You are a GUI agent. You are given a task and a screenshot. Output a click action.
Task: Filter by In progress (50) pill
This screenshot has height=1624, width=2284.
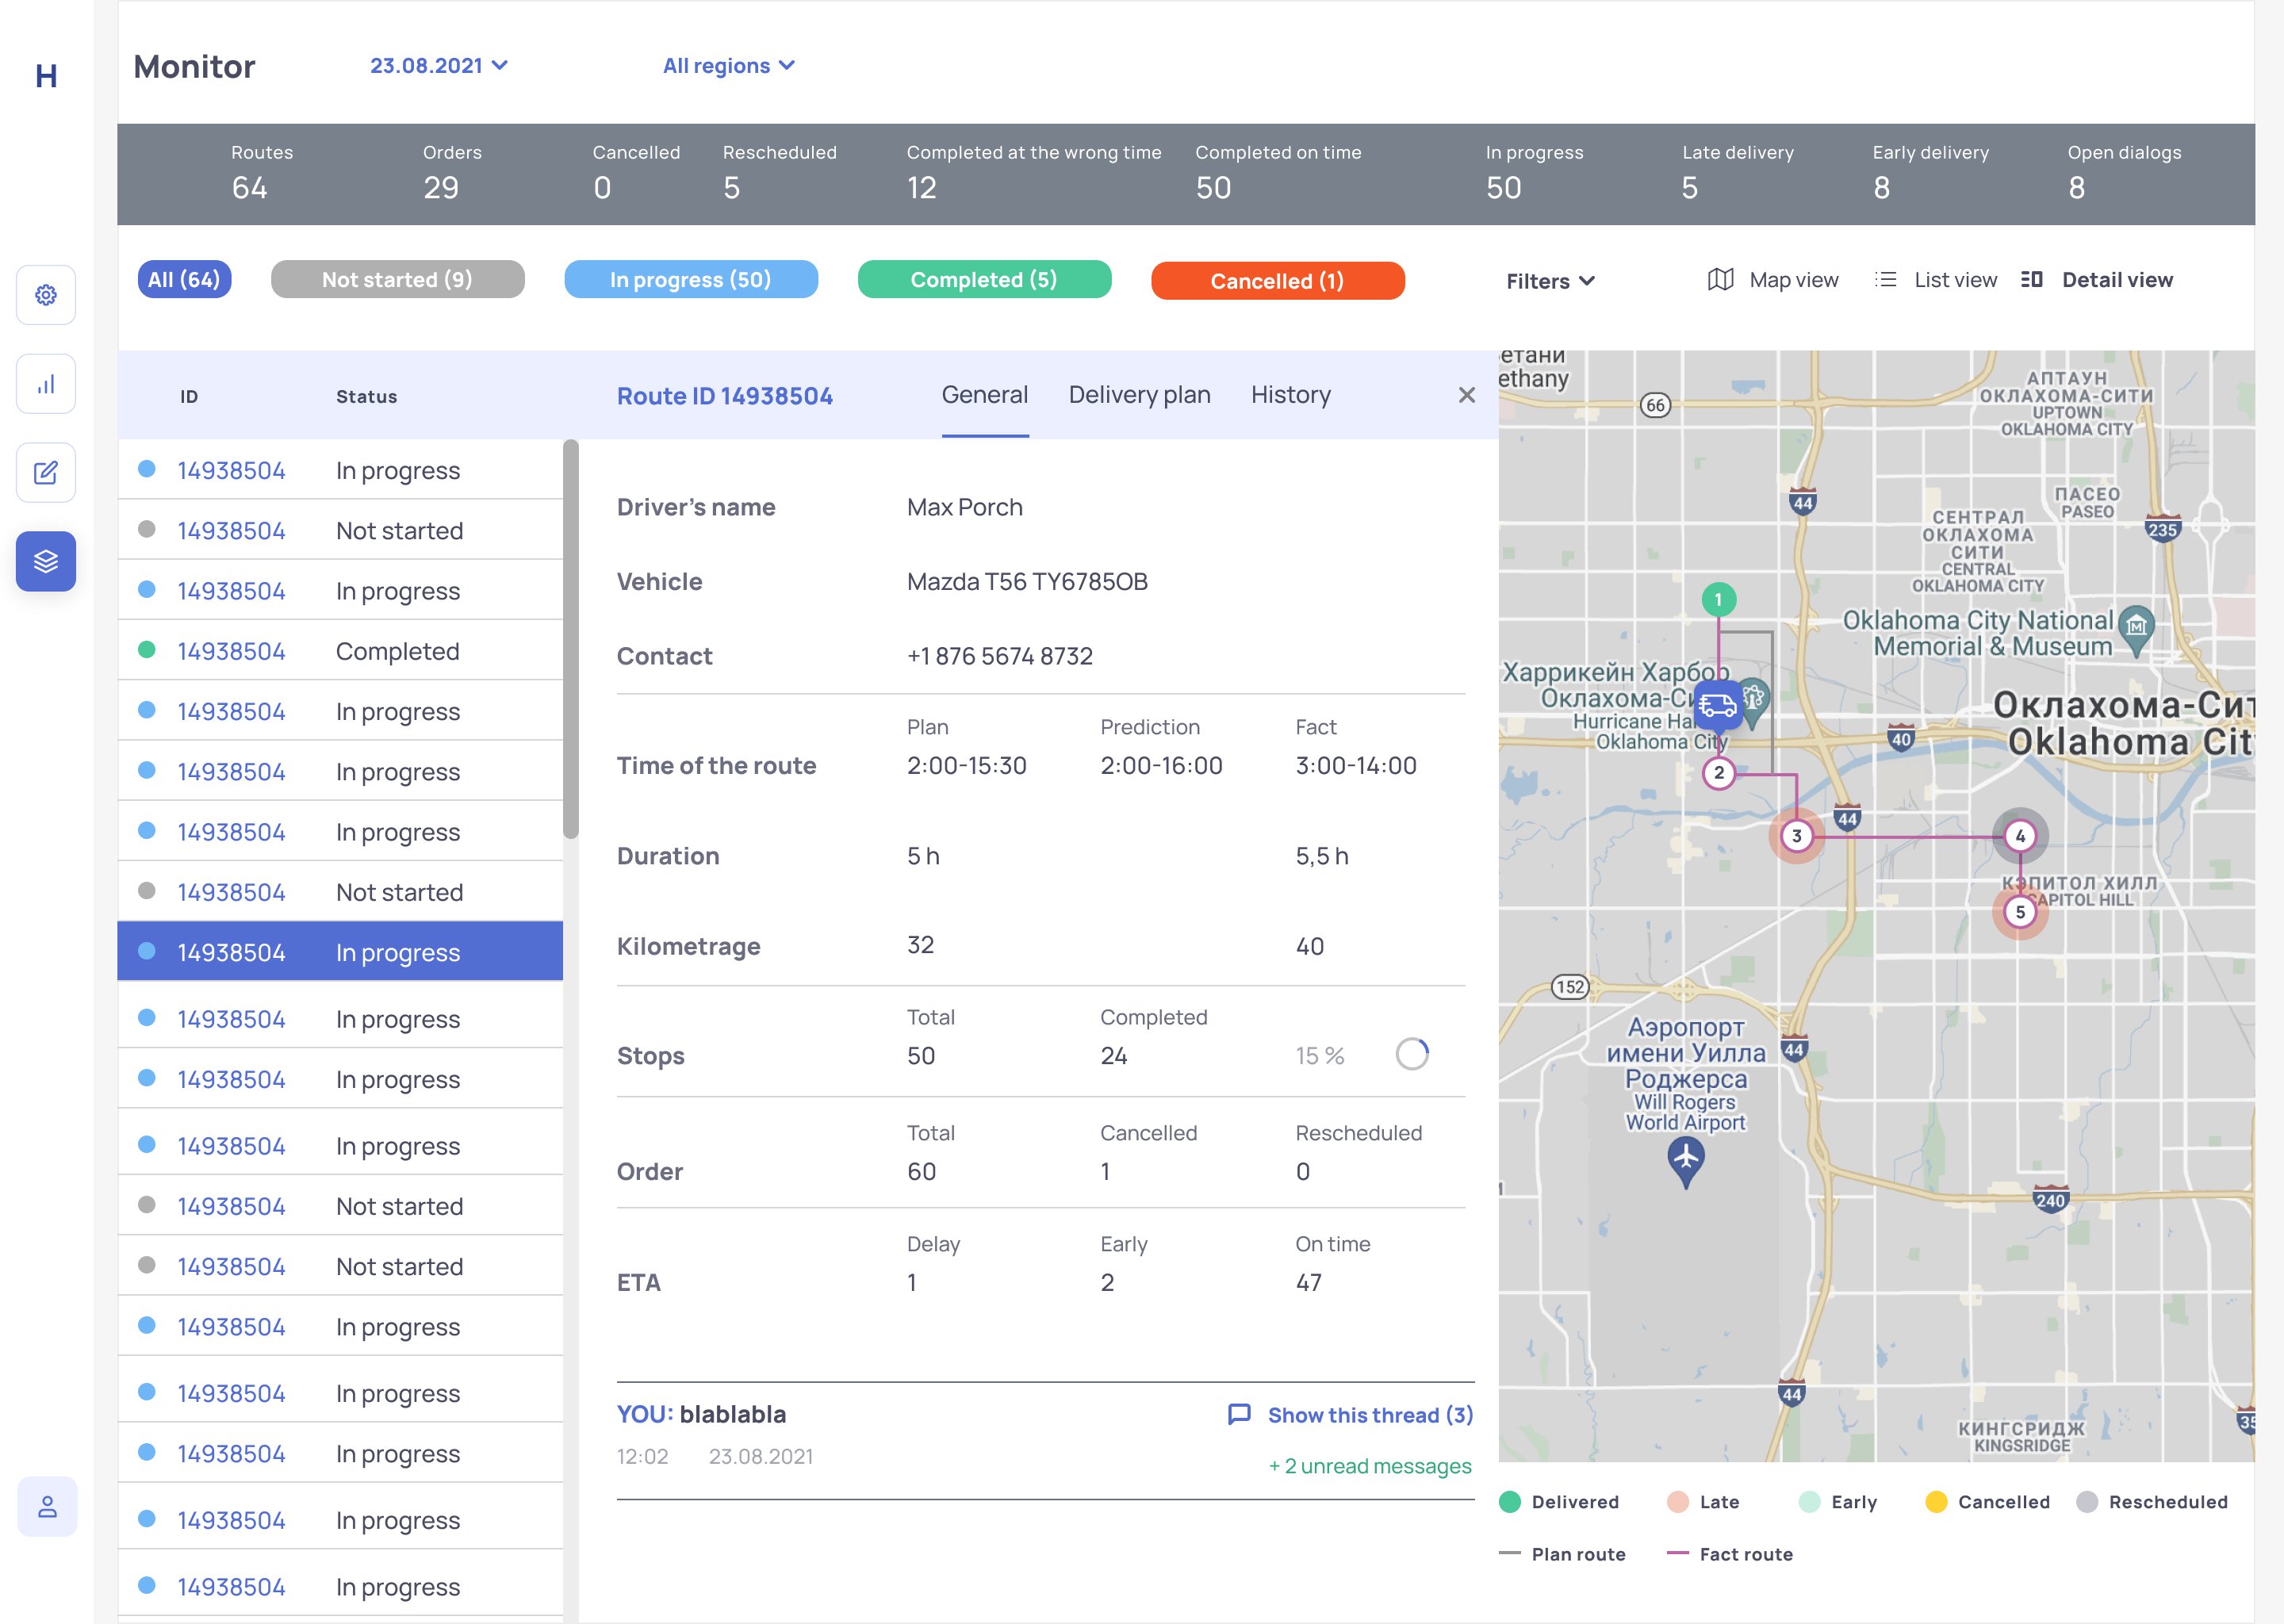[x=690, y=280]
